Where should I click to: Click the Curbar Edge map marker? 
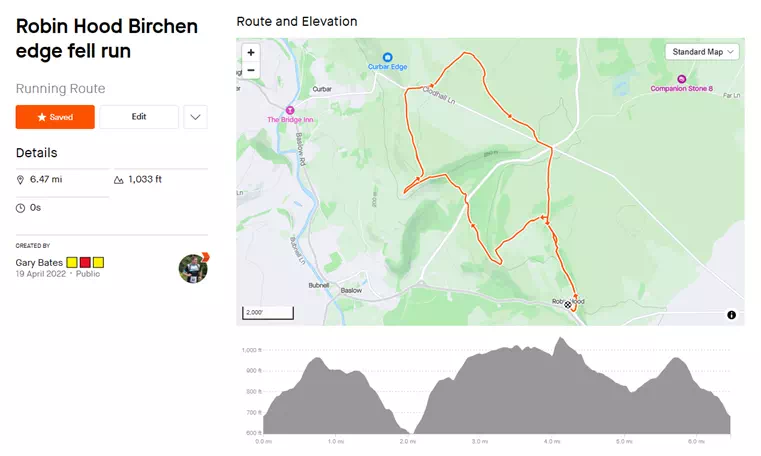(388, 57)
